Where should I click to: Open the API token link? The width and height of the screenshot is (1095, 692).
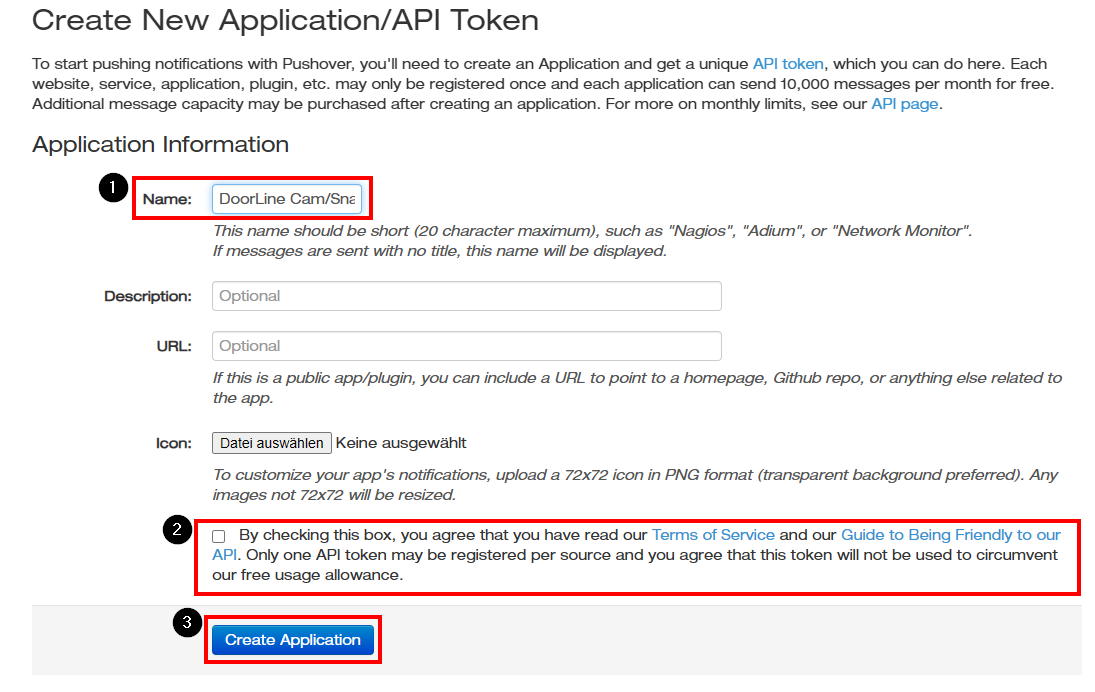(x=789, y=63)
